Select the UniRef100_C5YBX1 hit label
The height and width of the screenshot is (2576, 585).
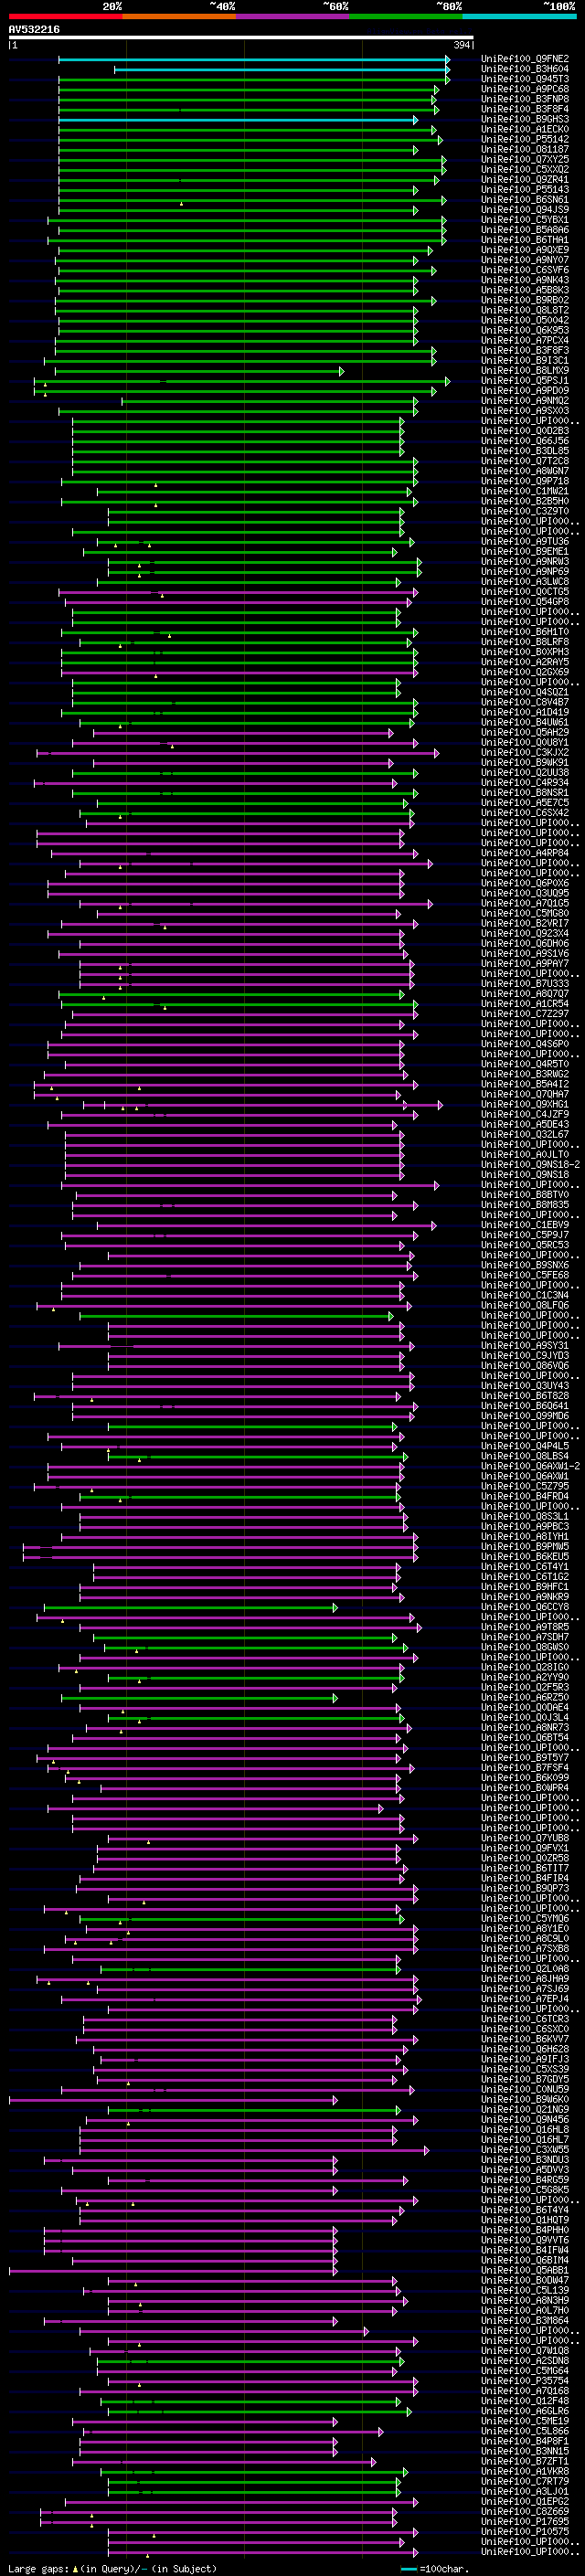tap(525, 219)
